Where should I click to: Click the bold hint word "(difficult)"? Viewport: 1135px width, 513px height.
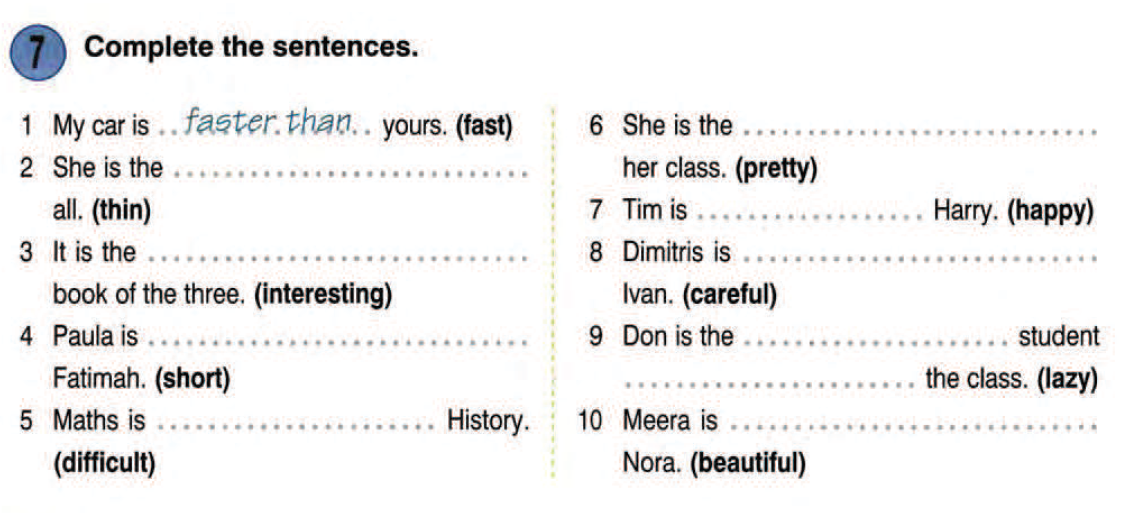(x=104, y=463)
